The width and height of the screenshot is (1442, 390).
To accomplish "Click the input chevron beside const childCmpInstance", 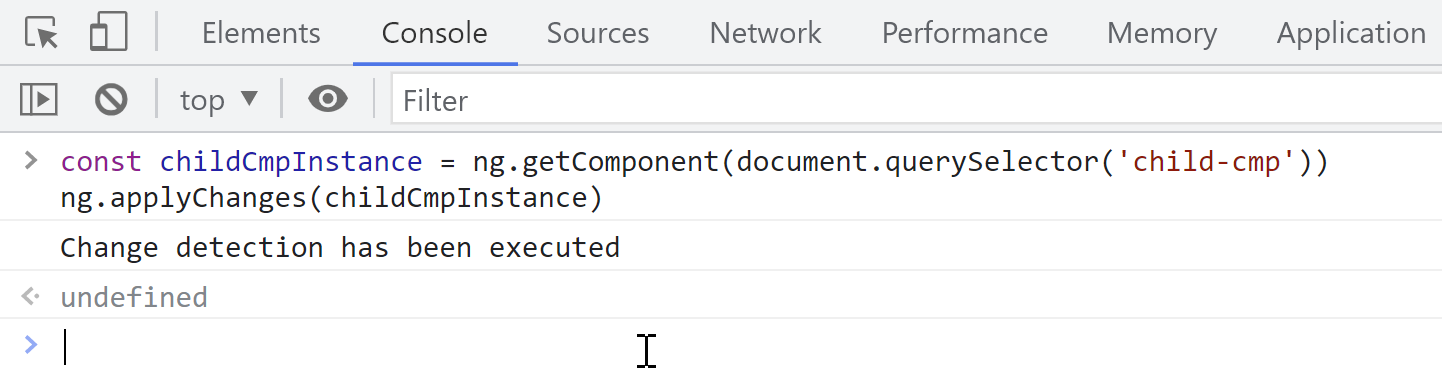I will point(31,161).
